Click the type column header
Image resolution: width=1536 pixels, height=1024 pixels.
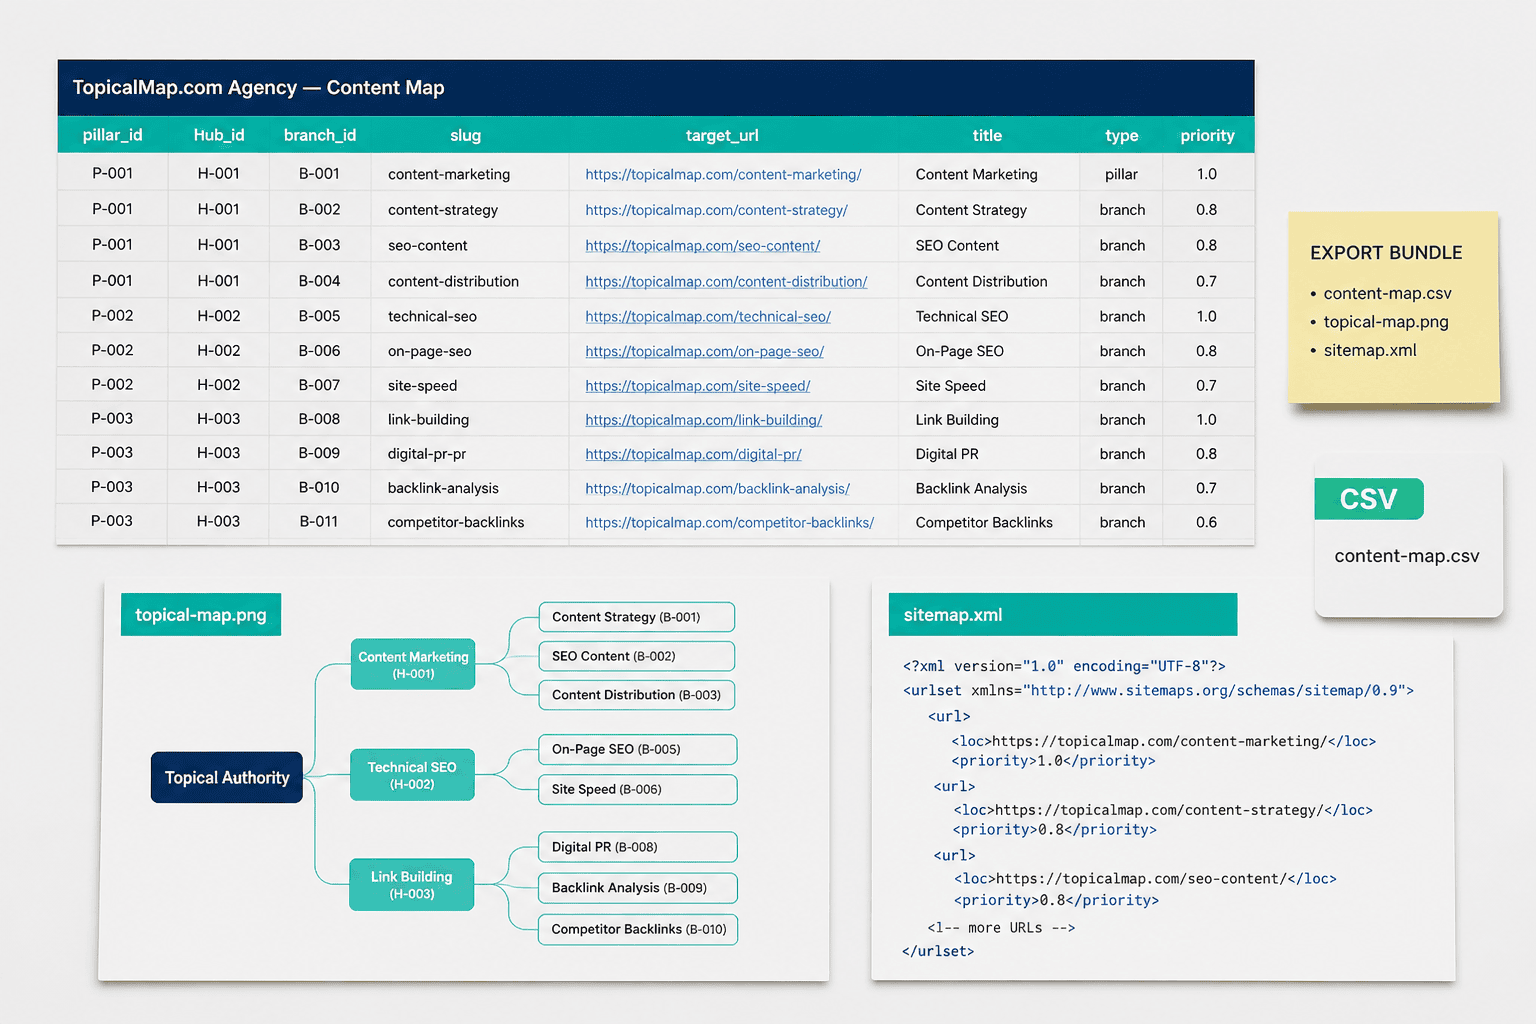tap(1122, 135)
